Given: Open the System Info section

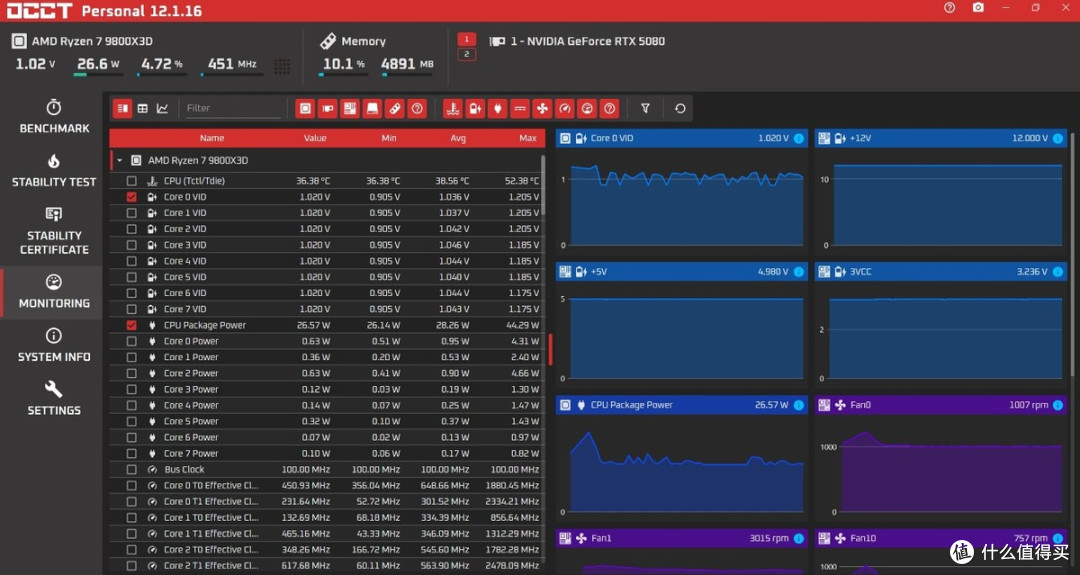Looking at the screenshot, I should pos(54,346).
